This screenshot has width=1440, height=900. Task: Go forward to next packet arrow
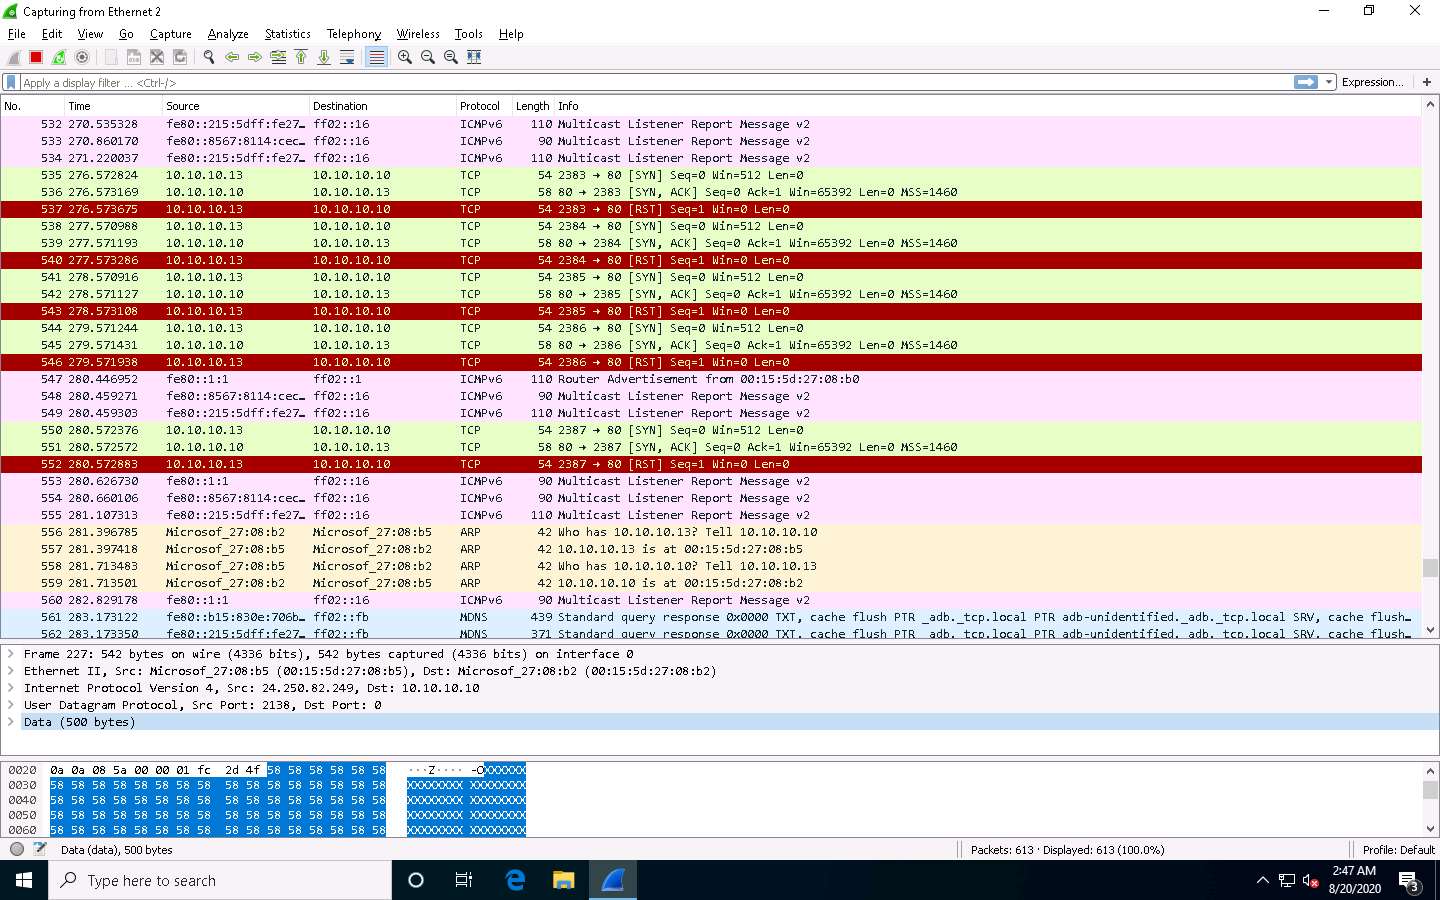[255, 57]
